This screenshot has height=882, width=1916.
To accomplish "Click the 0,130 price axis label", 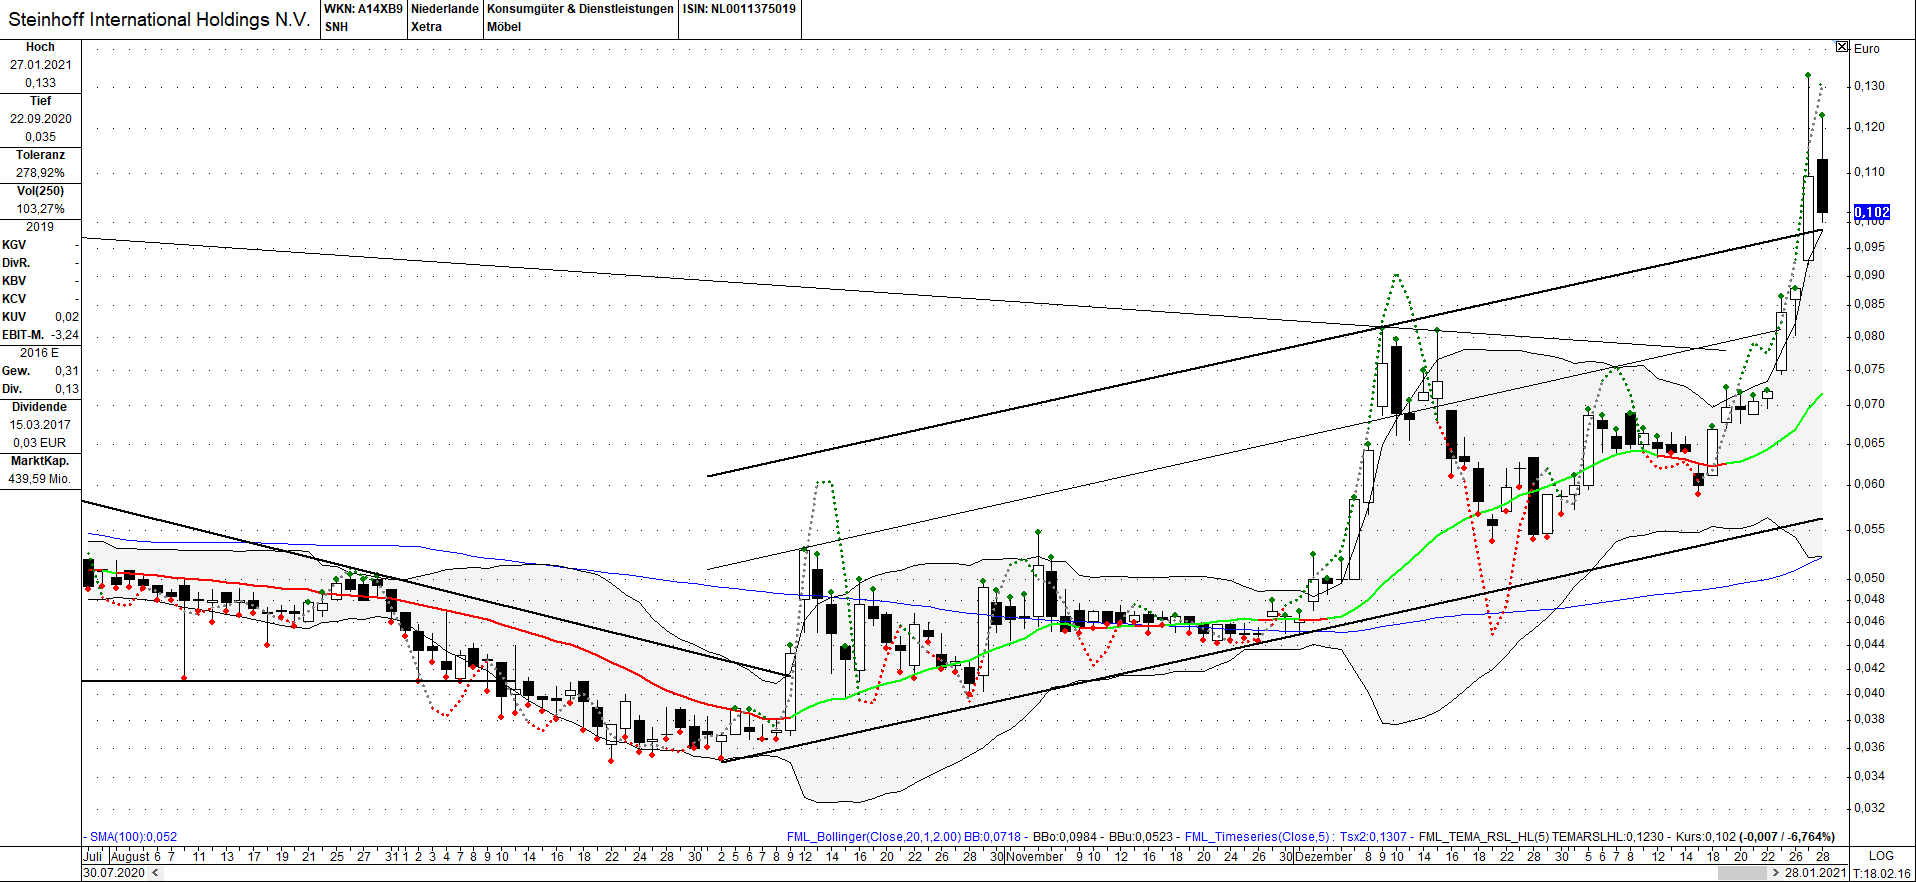I will (x=1869, y=86).
